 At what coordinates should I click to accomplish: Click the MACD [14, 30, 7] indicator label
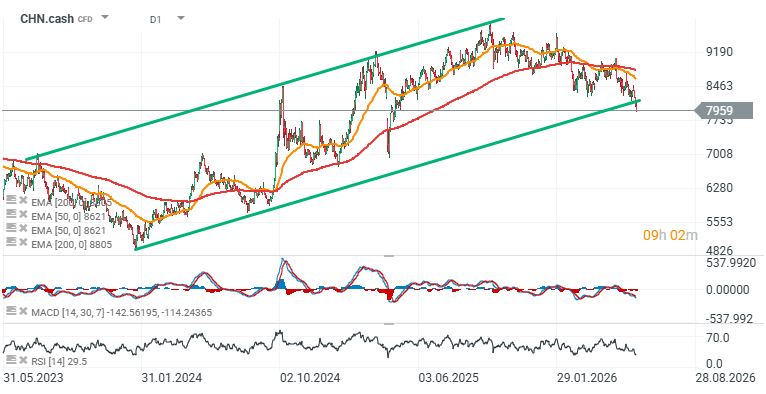122,312
